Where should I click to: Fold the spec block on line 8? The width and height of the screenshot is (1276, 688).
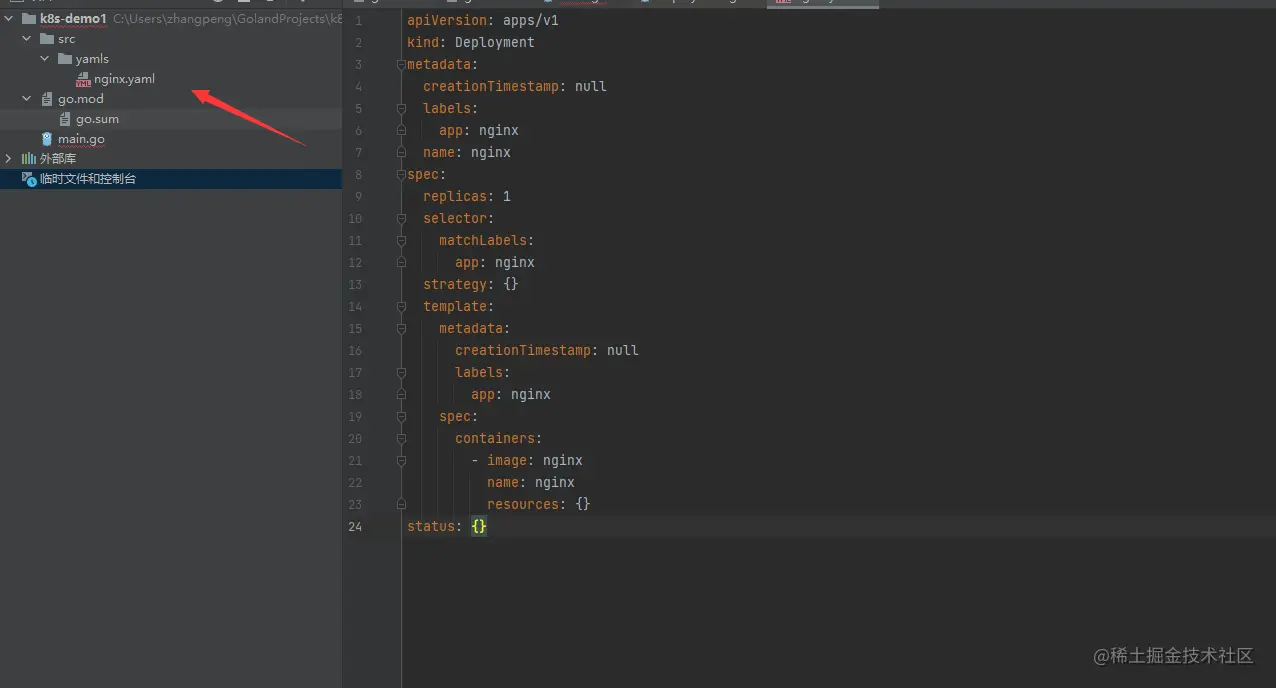coord(401,175)
